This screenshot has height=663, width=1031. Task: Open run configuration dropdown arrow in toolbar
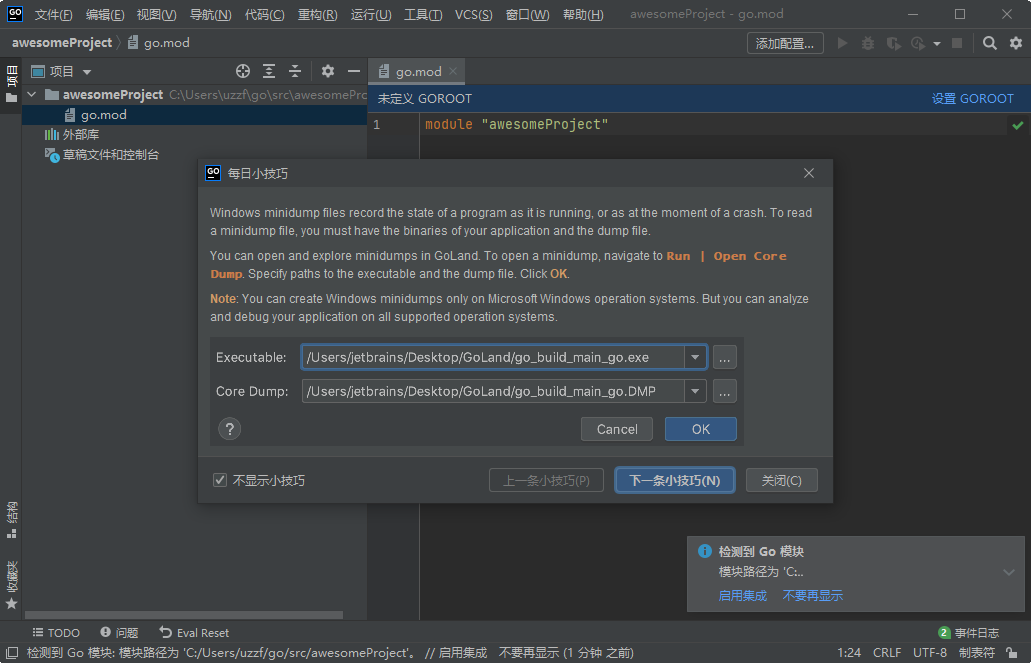click(937, 44)
